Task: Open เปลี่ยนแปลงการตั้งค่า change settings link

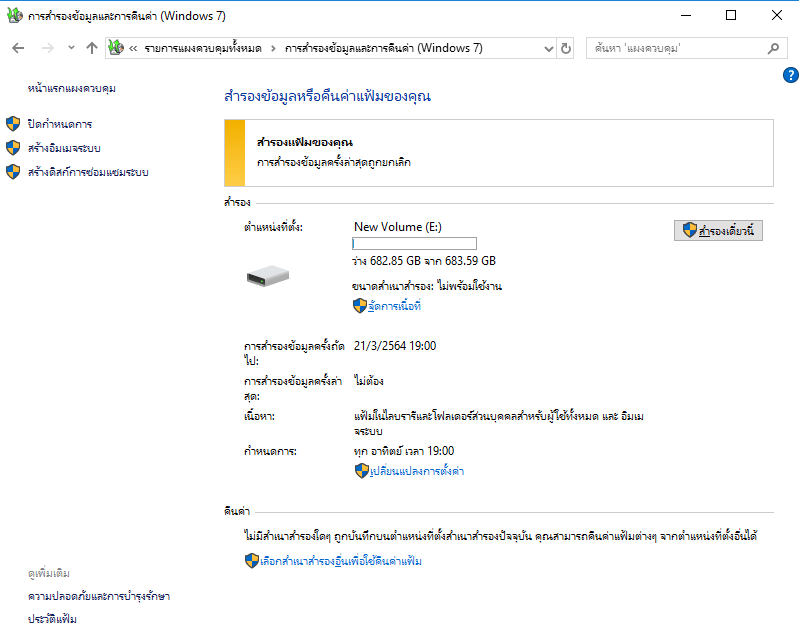Action: click(x=417, y=471)
